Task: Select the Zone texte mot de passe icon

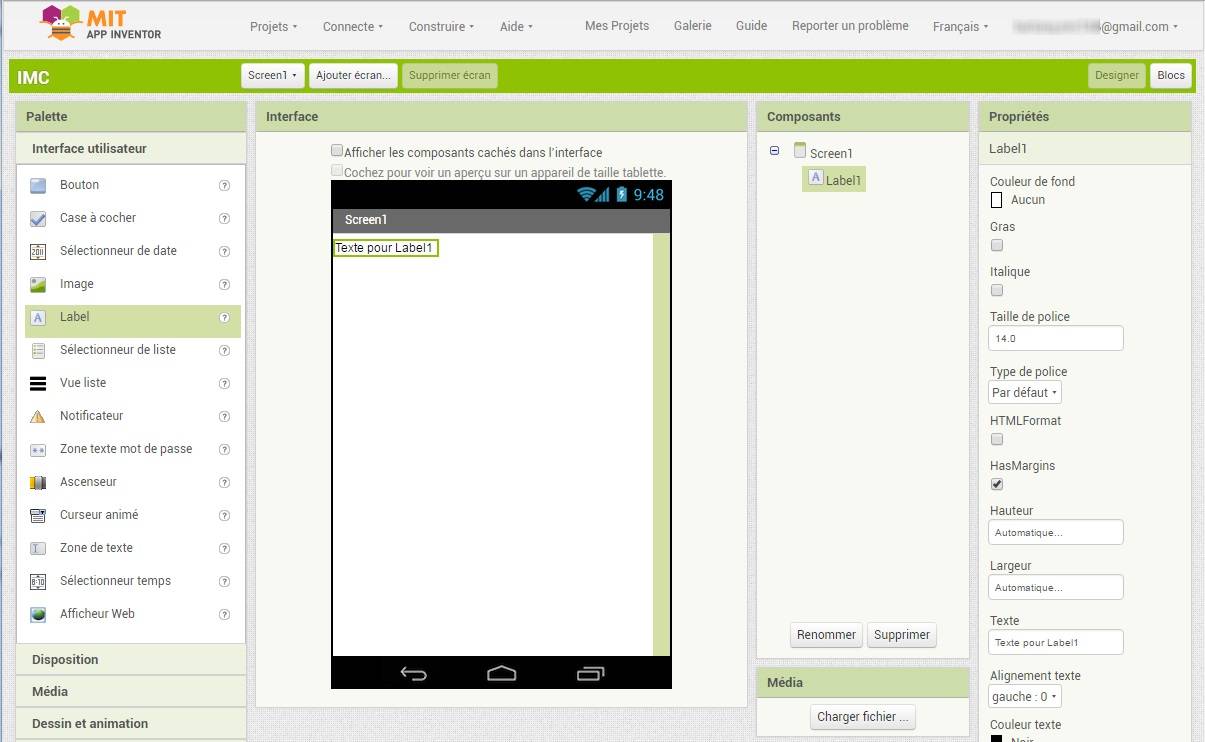Action: [38, 449]
